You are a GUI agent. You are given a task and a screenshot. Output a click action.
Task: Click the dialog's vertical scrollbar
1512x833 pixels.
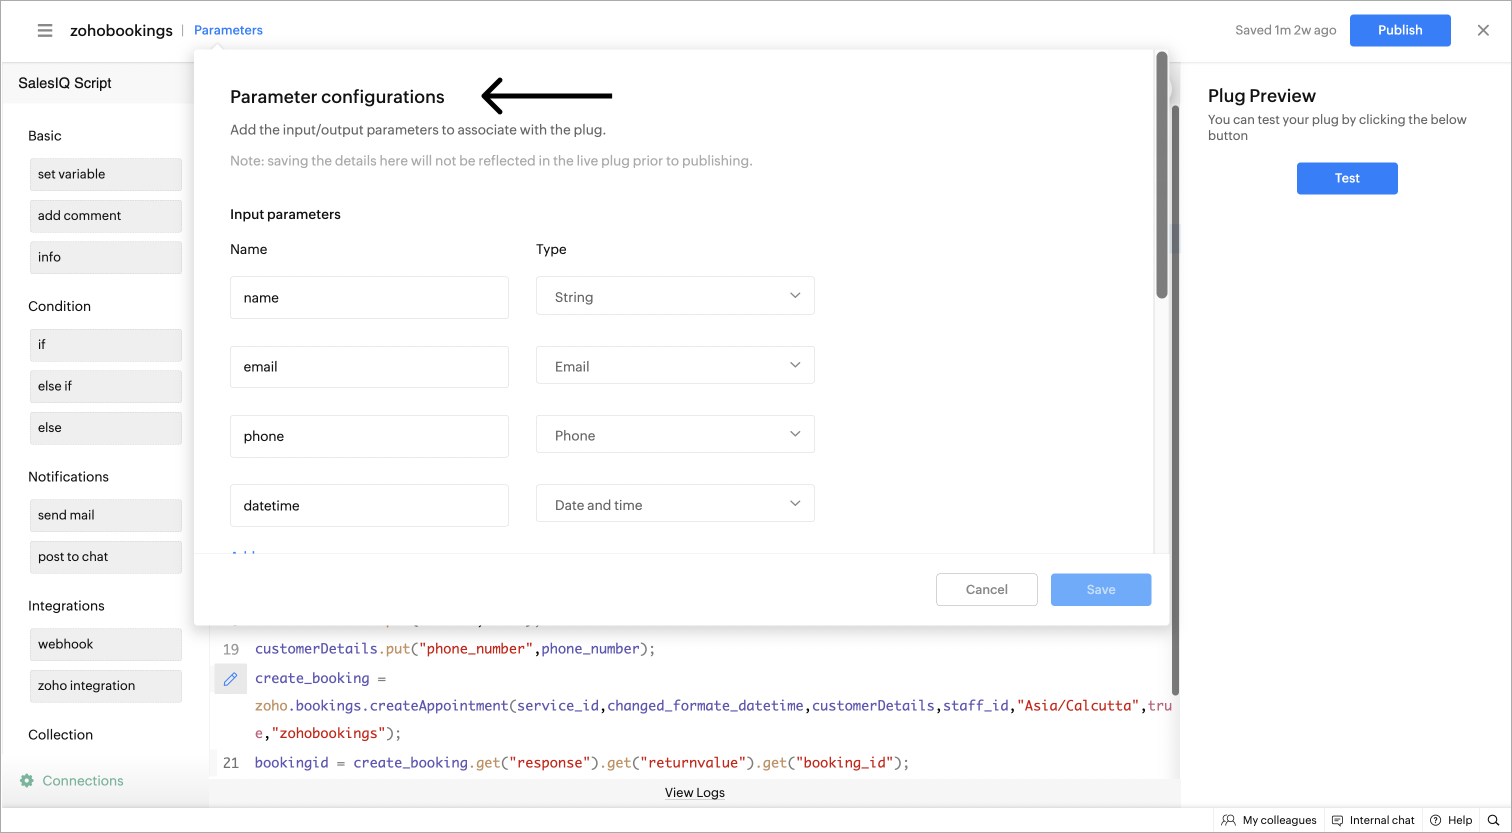1161,175
